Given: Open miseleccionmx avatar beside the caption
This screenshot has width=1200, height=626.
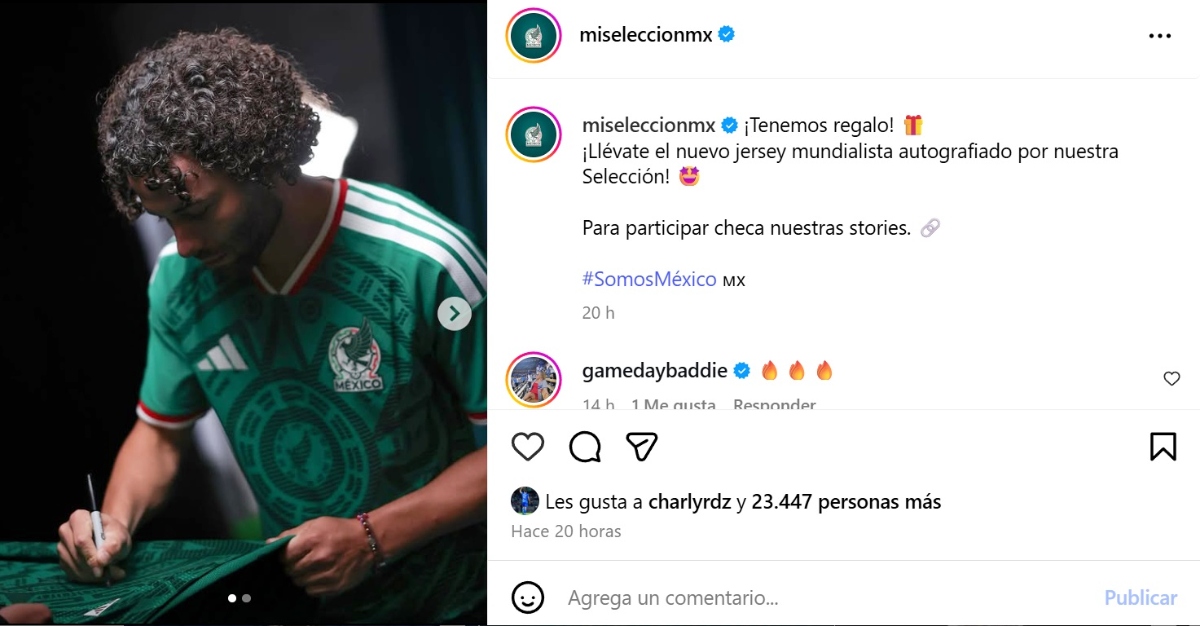Looking at the screenshot, I should (534, 135).
